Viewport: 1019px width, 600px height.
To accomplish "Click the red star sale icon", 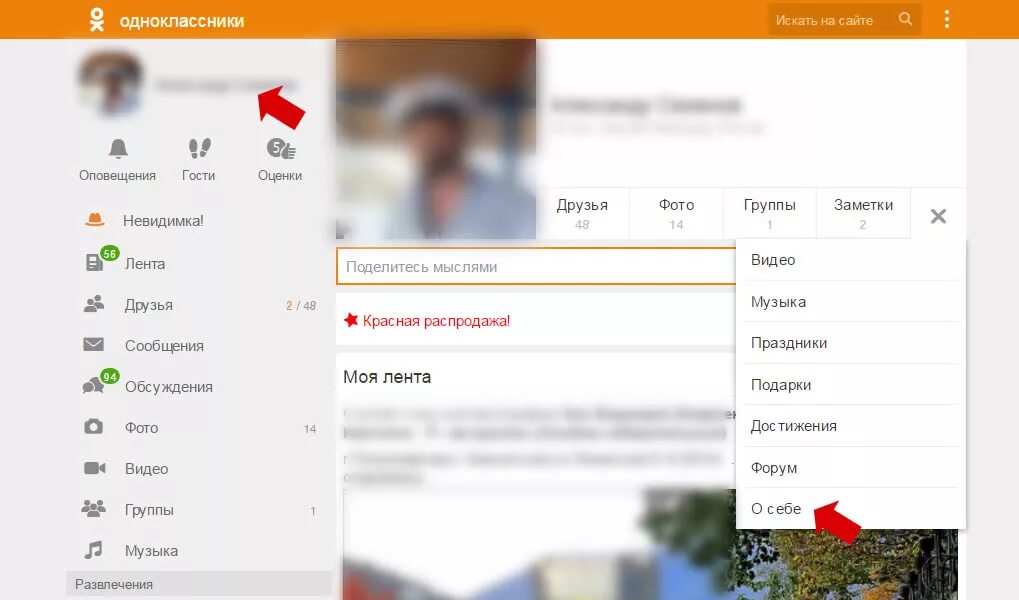I will [x=351, y=320].
